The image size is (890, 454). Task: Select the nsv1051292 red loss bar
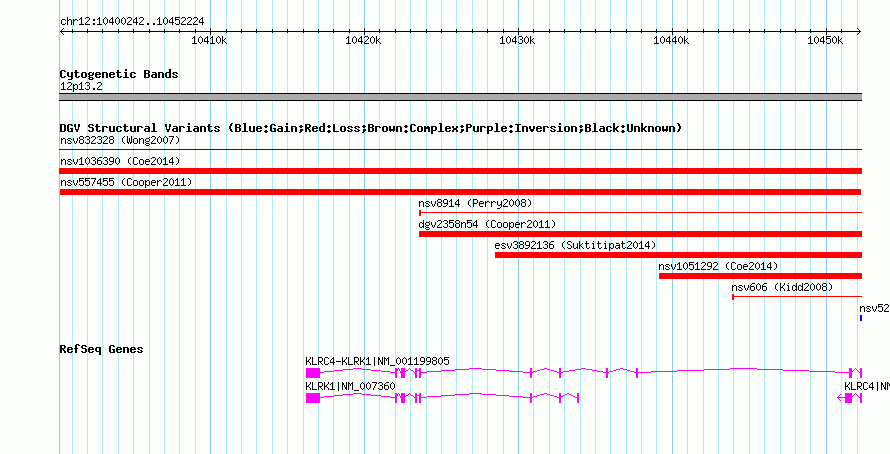point(761,276)
